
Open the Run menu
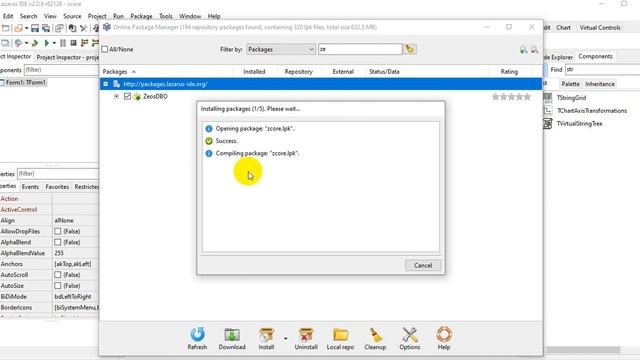pyautogui.click(x=118, y=16)
